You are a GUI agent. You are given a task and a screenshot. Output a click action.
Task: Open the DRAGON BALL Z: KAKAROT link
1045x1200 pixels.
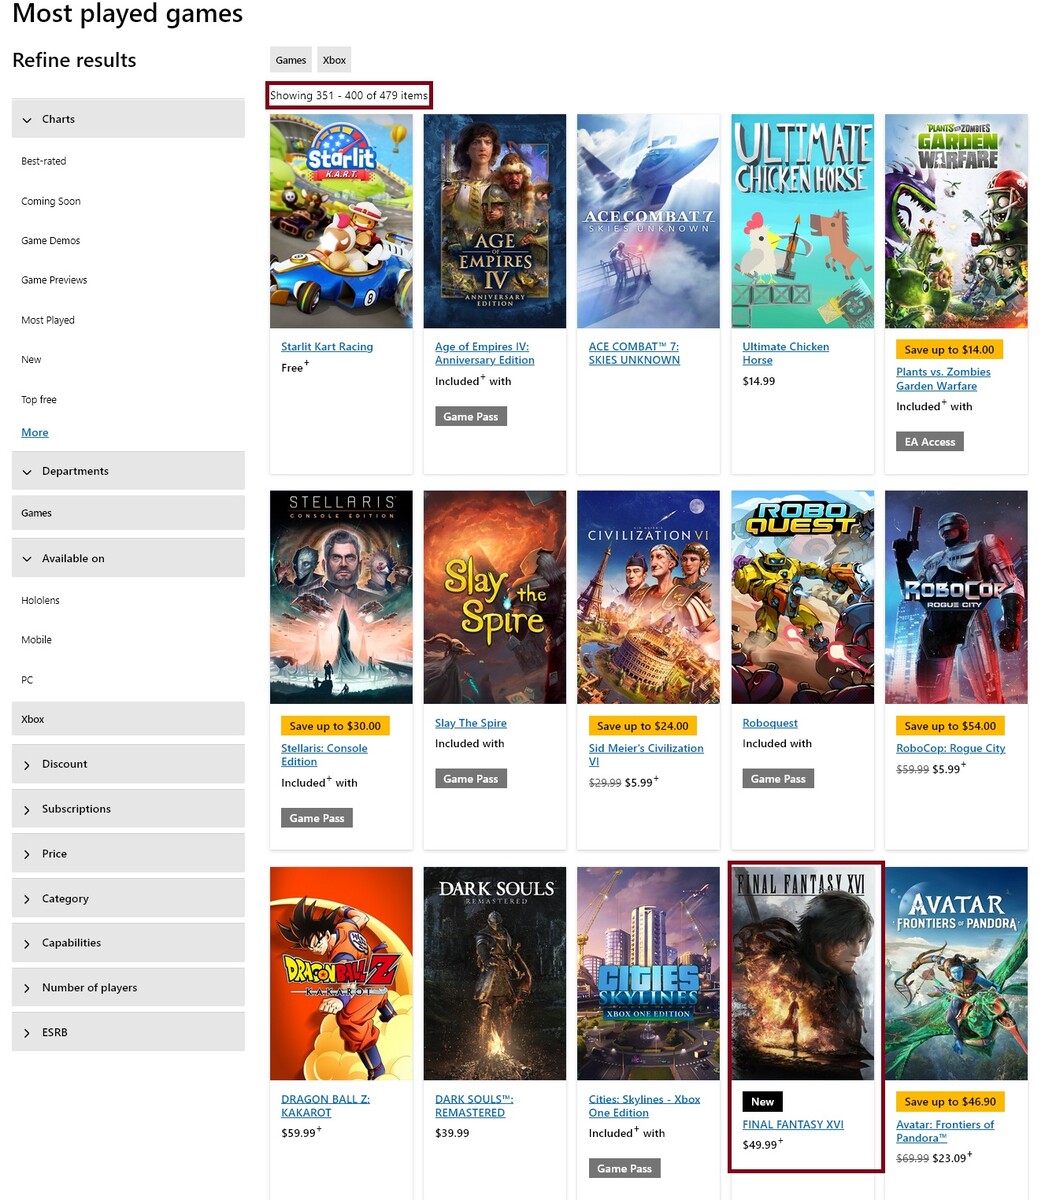[x=325, y=1106]
